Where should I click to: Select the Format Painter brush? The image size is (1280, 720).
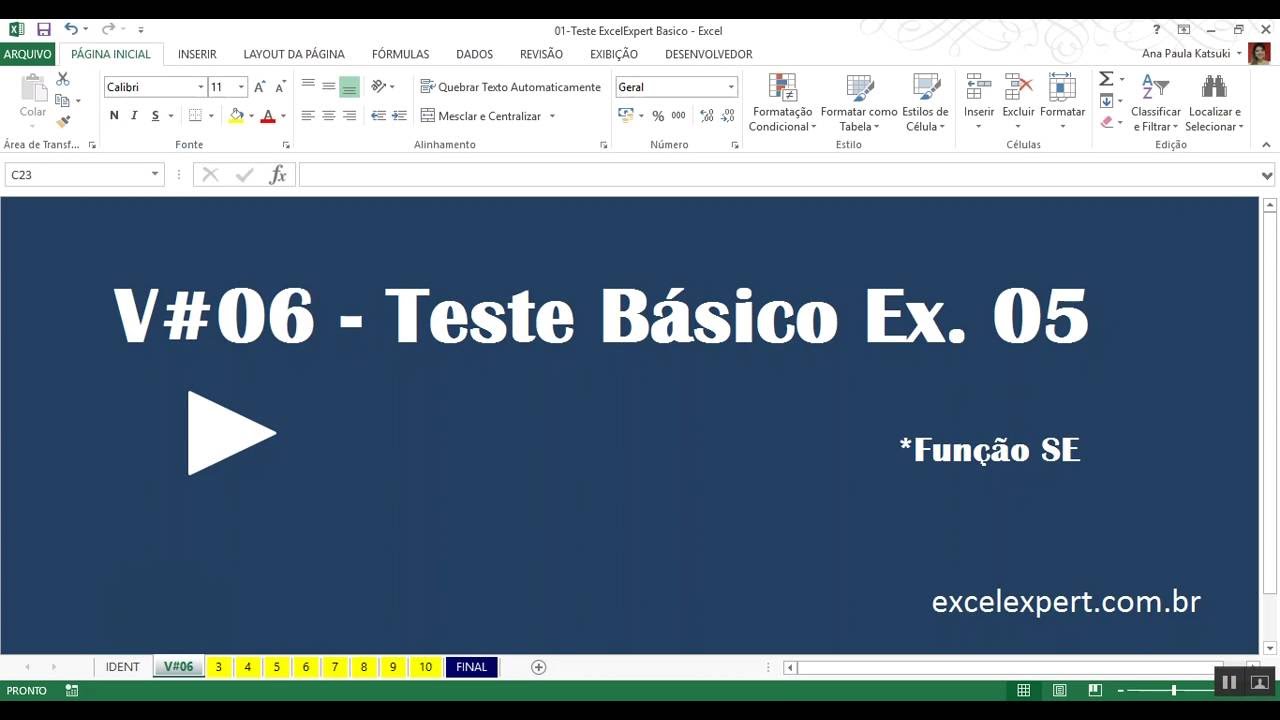coord(63,122)
